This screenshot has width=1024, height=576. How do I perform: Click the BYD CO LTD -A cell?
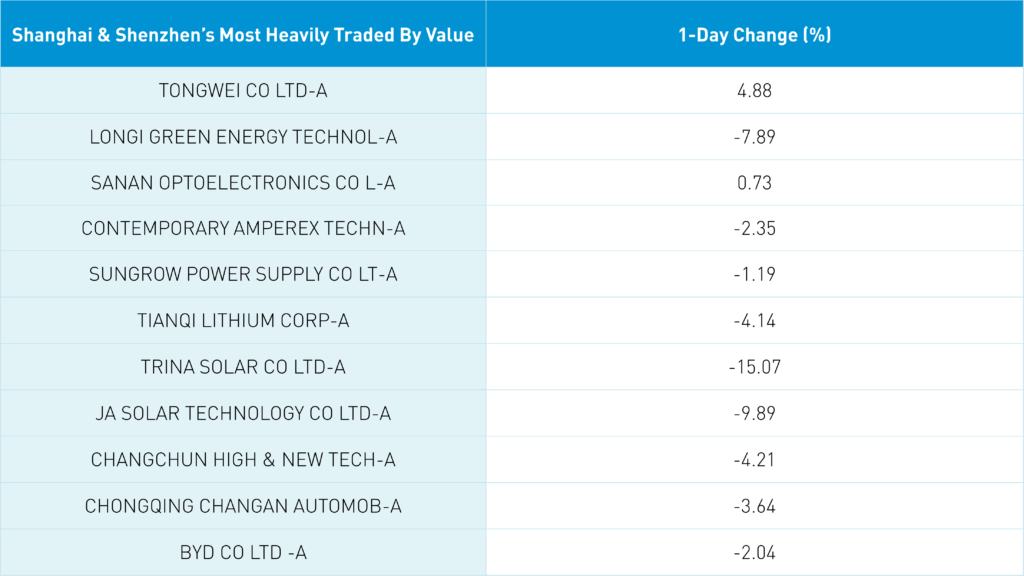click(243, 552)
